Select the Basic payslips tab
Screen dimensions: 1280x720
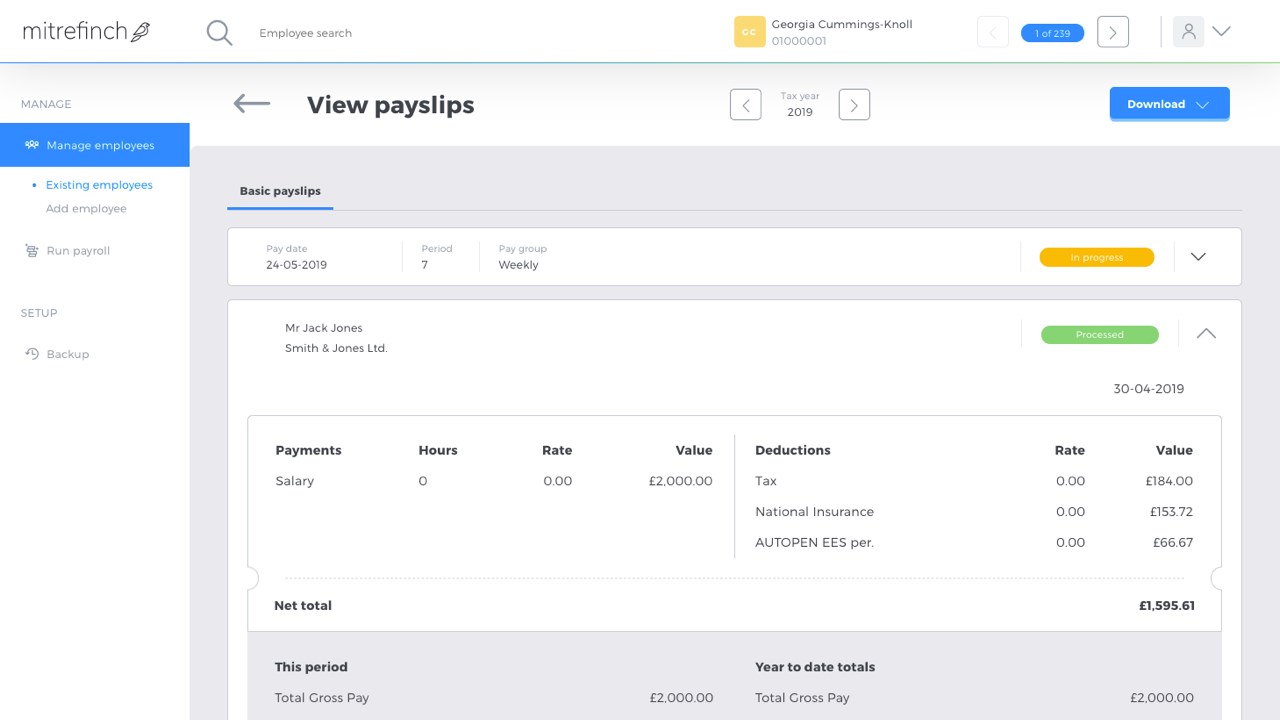280,191
